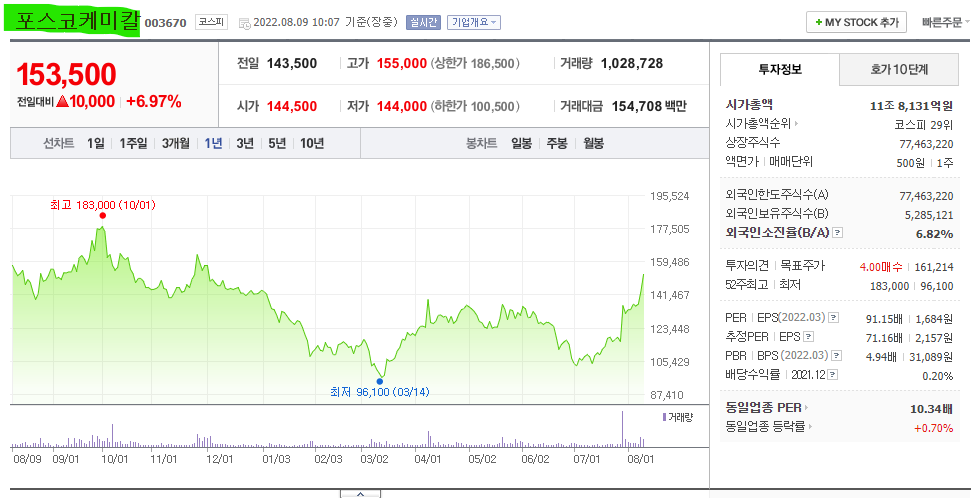Open the help icon next to PBR BPS(2022.03)
Image resolution: width=980 pixels, height=498 pixels.
pos(837,356)
